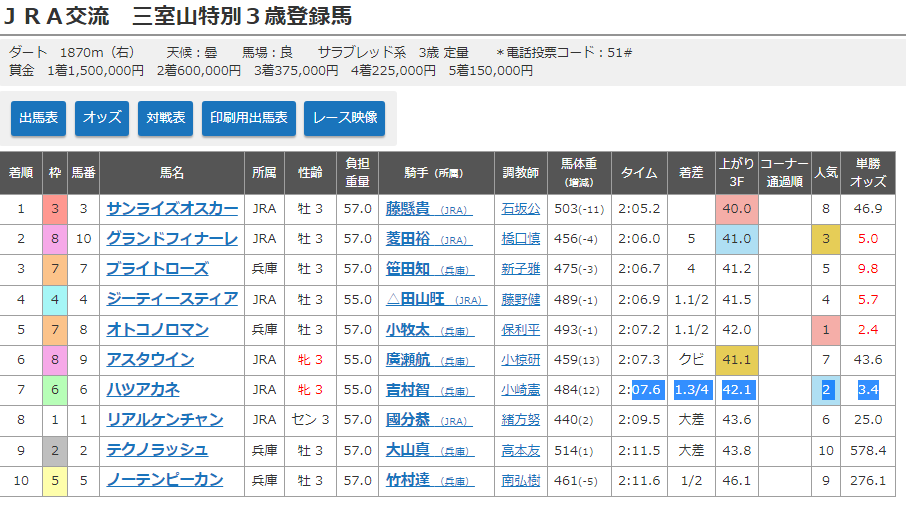This screenshot has width=906, height=513.
Task: Click the 着順 column header
Action: (x=21, y=173)
